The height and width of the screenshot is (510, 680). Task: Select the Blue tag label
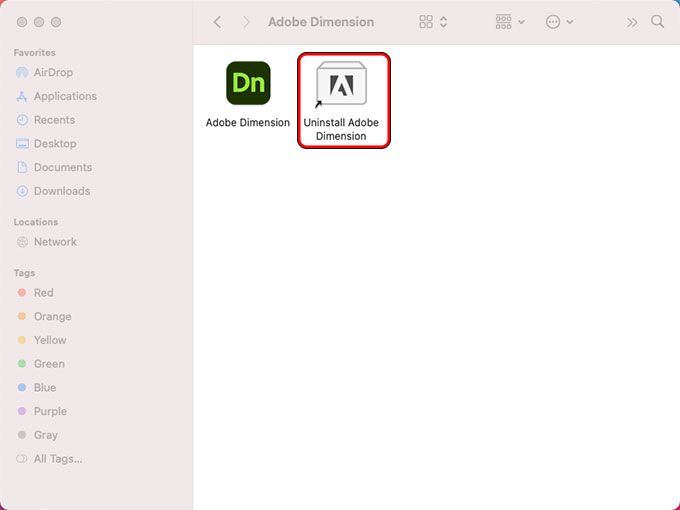point(45,388)
